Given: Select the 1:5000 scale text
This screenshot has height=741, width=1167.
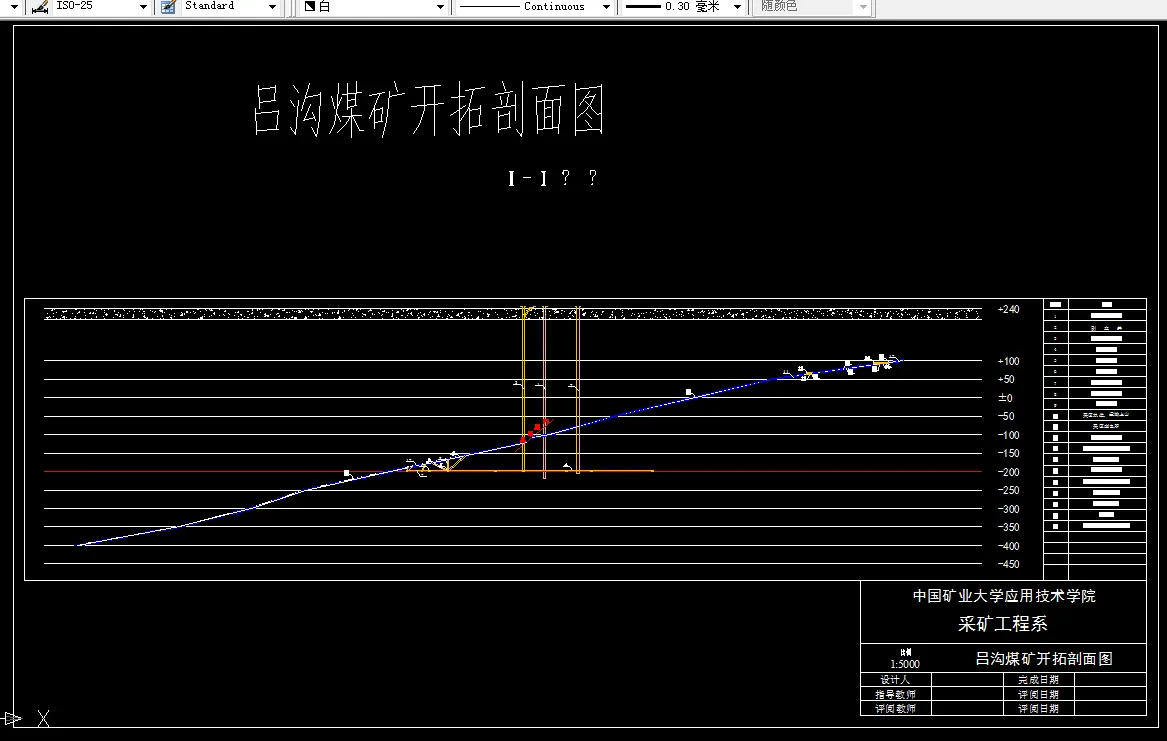Looking at the screenshot, I should tap(905, 664).
